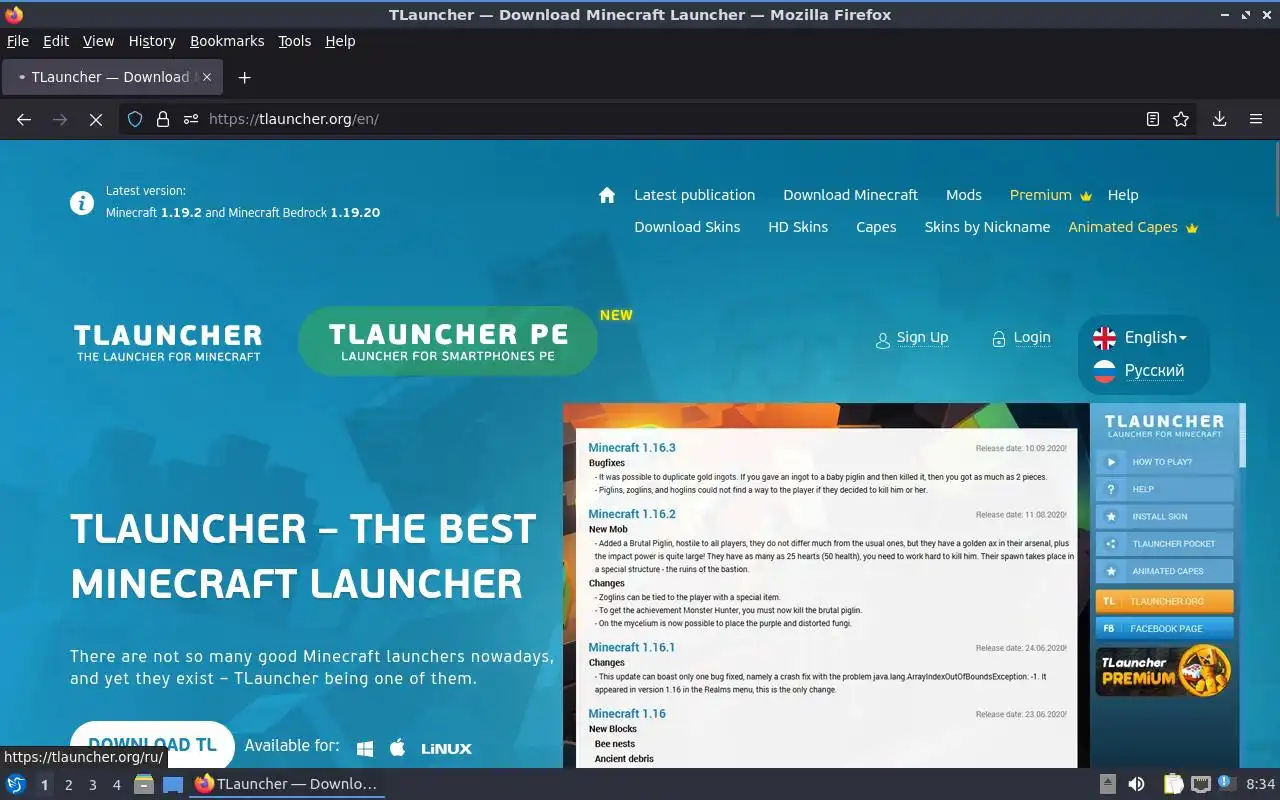Viewport: 1280px width, 800px height.
Task: Switch site language to Русский
Action: point(1154,371)
